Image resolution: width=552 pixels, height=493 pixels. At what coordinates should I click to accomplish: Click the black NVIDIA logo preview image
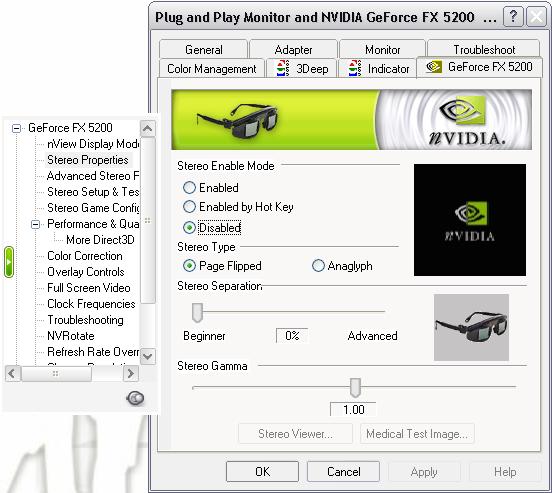(470, 220)
